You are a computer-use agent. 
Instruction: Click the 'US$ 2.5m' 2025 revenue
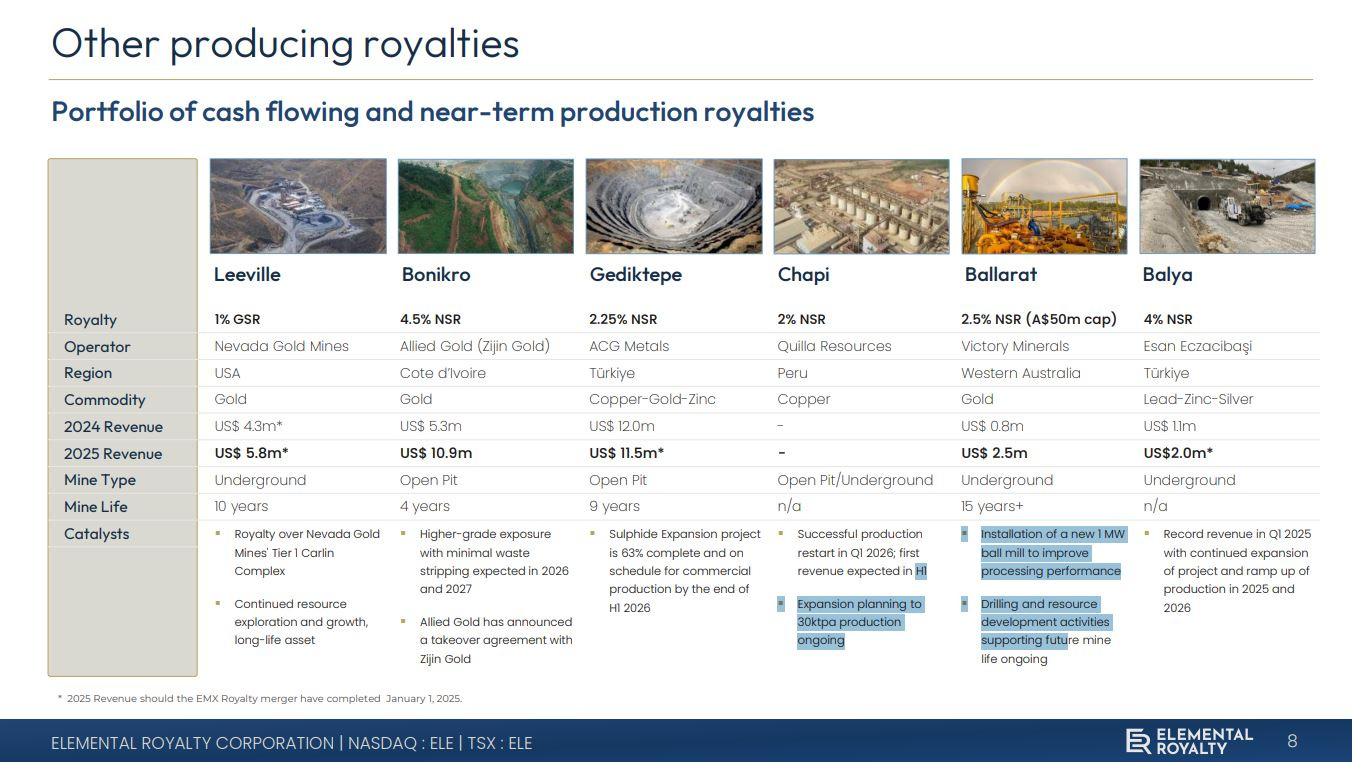click(994, 454)
